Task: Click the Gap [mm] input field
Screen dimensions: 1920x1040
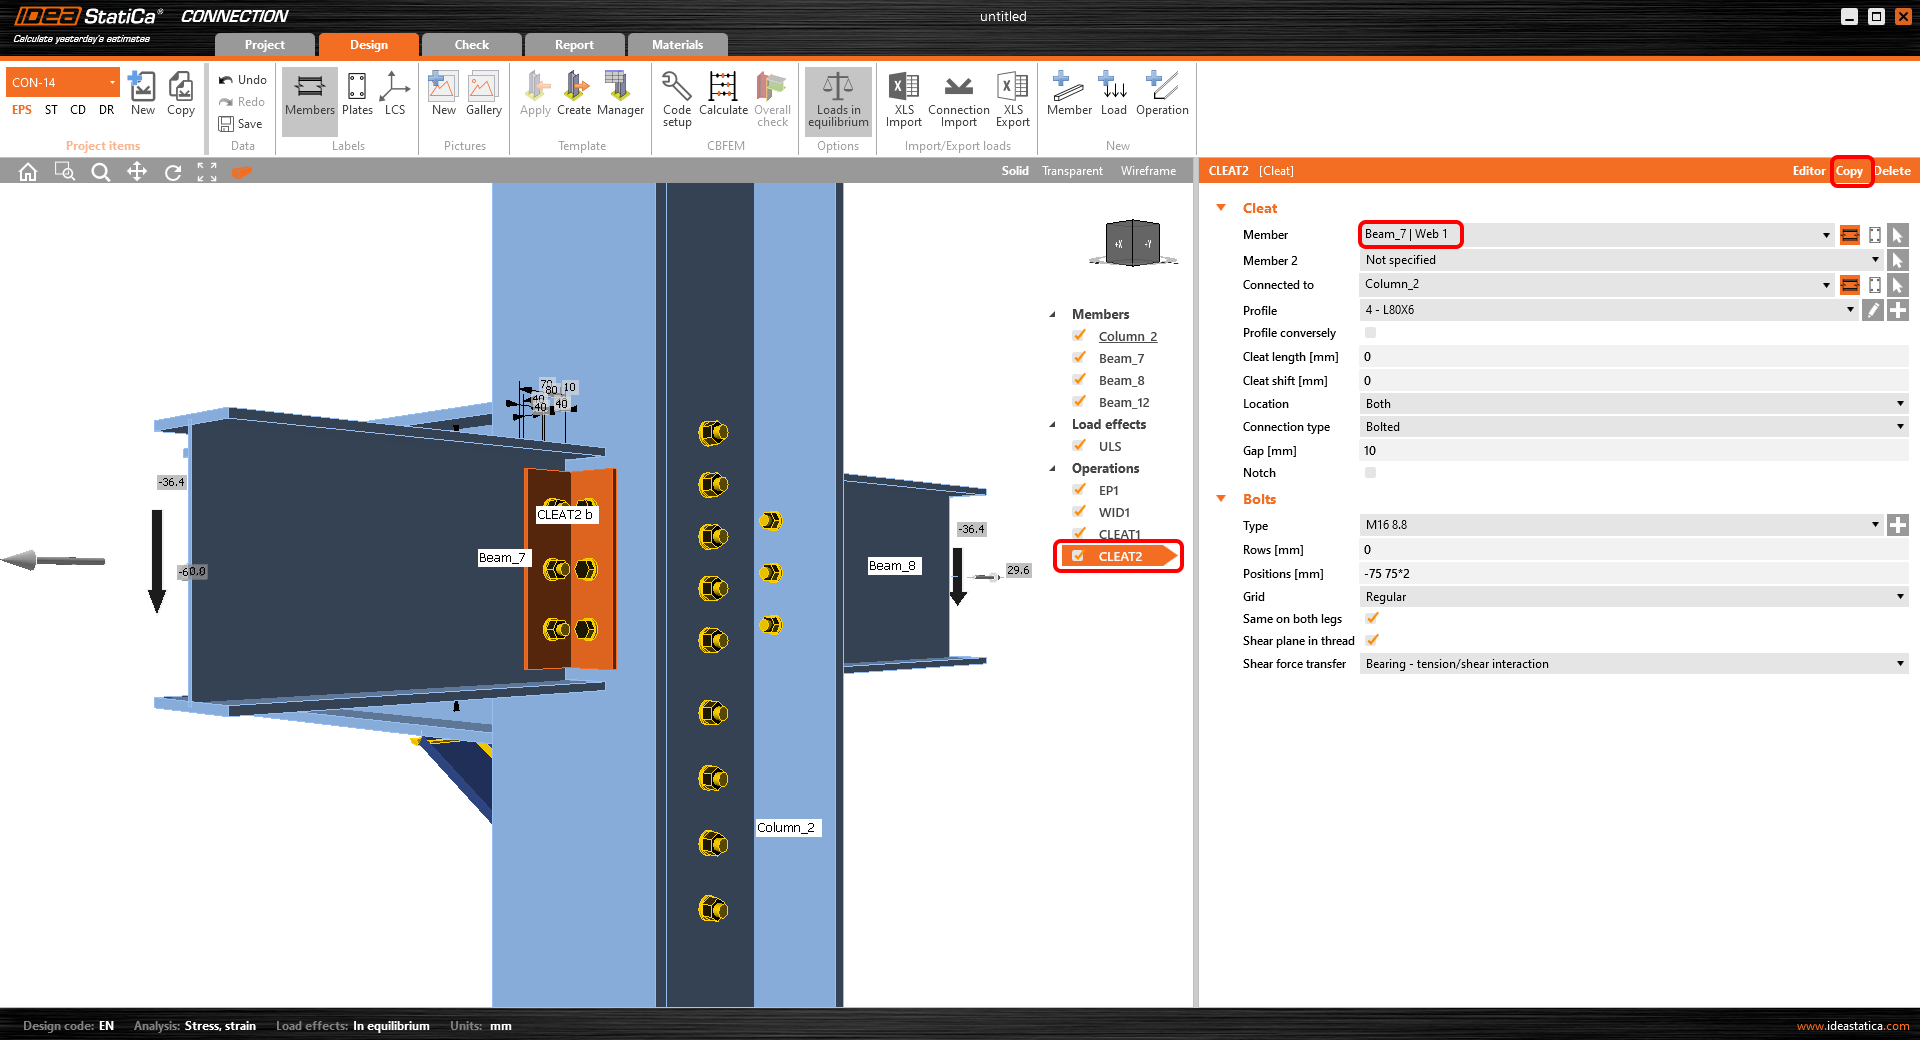Action: pyautogui.click(x=1633, y=451)
